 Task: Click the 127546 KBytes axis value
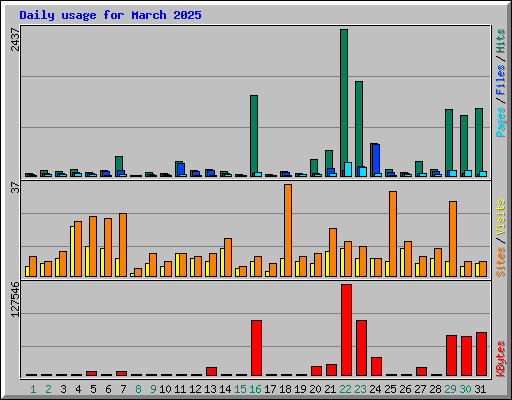(x=15, y=299)
